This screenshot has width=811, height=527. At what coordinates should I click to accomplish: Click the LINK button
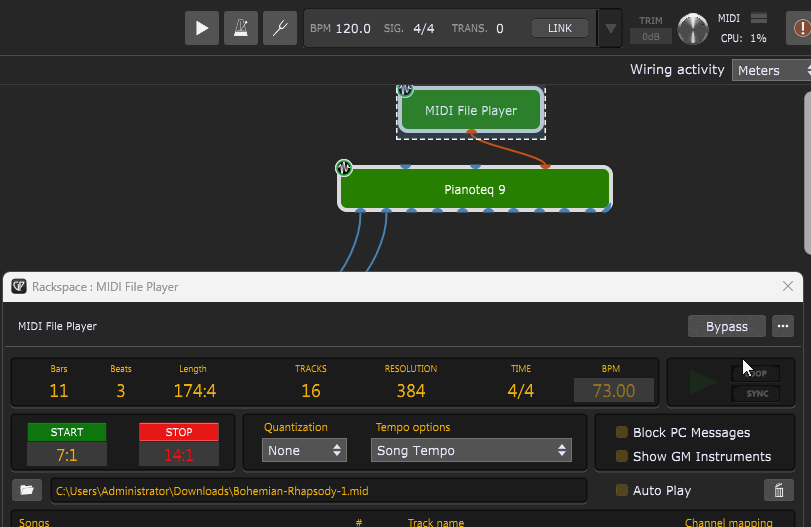tap(560, 28)
